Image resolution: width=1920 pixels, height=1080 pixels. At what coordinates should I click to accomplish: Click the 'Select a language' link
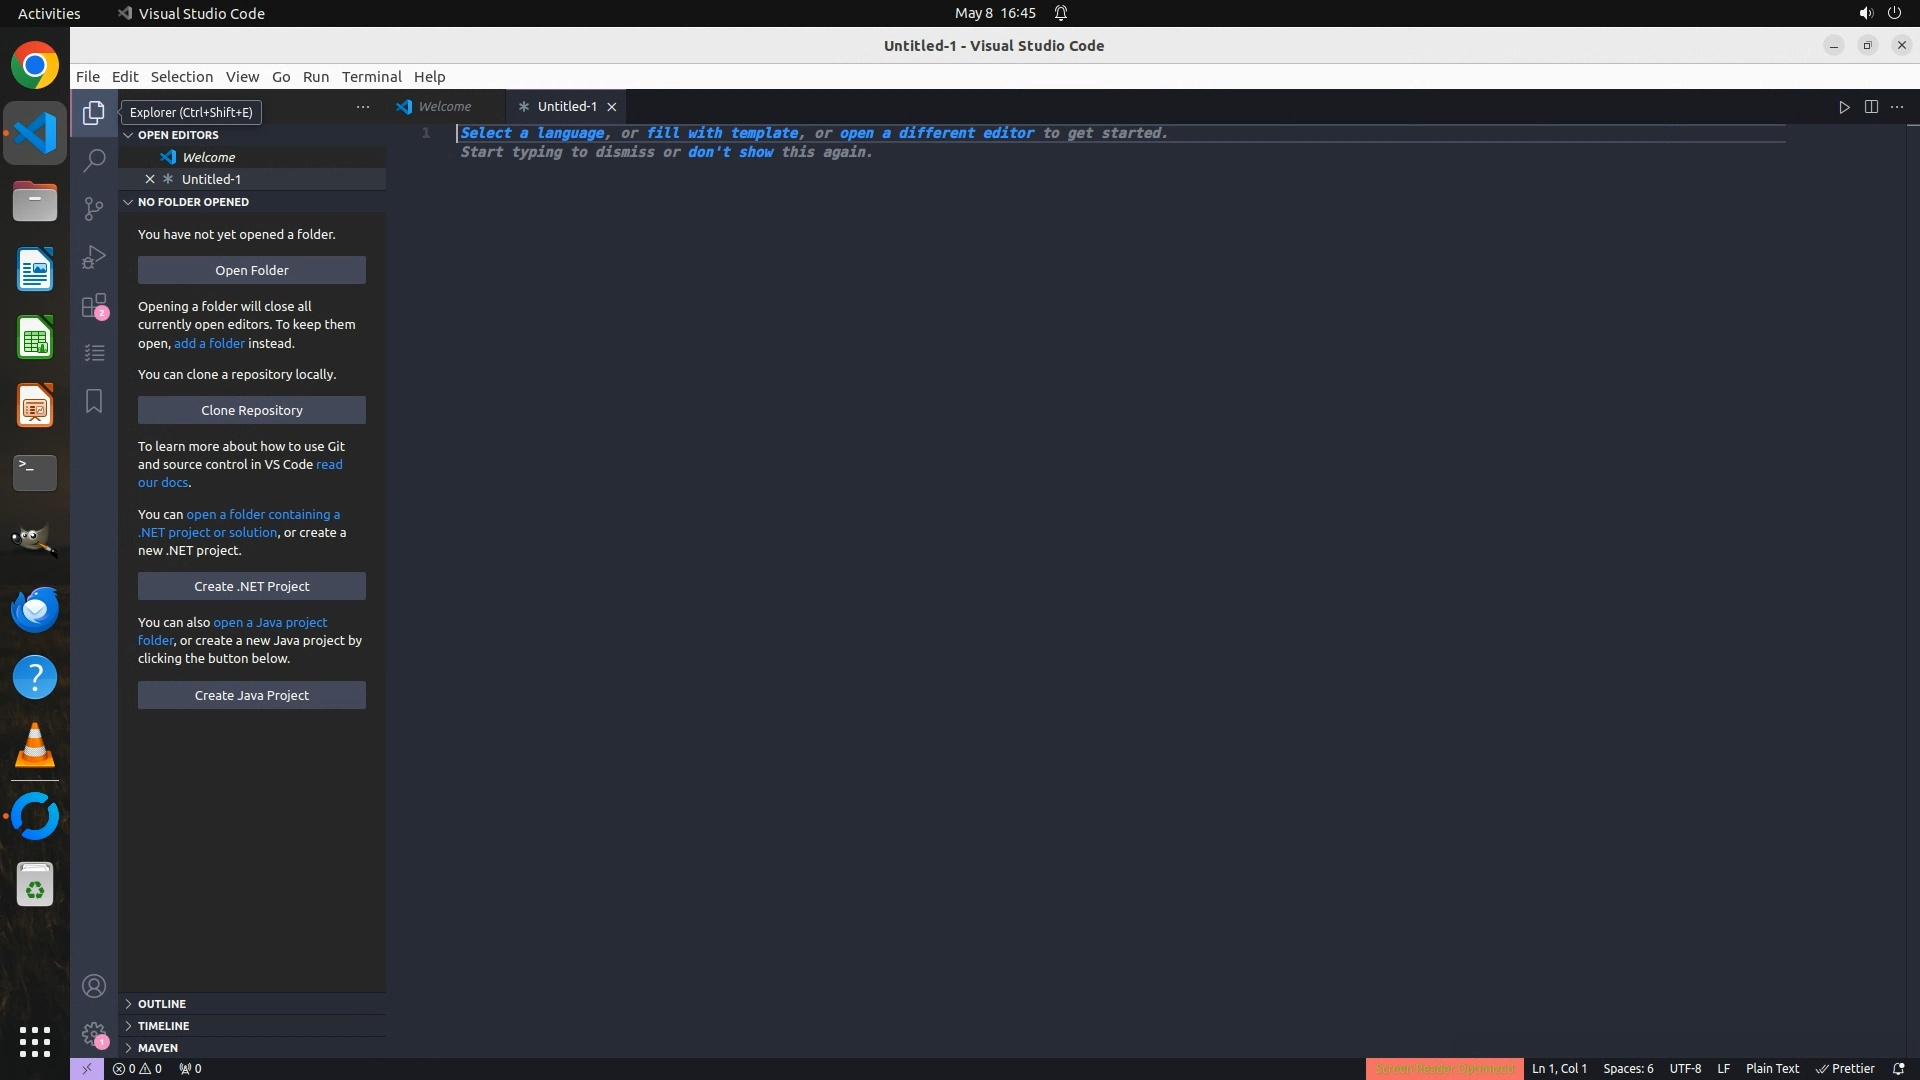click(x=532, y=133)
